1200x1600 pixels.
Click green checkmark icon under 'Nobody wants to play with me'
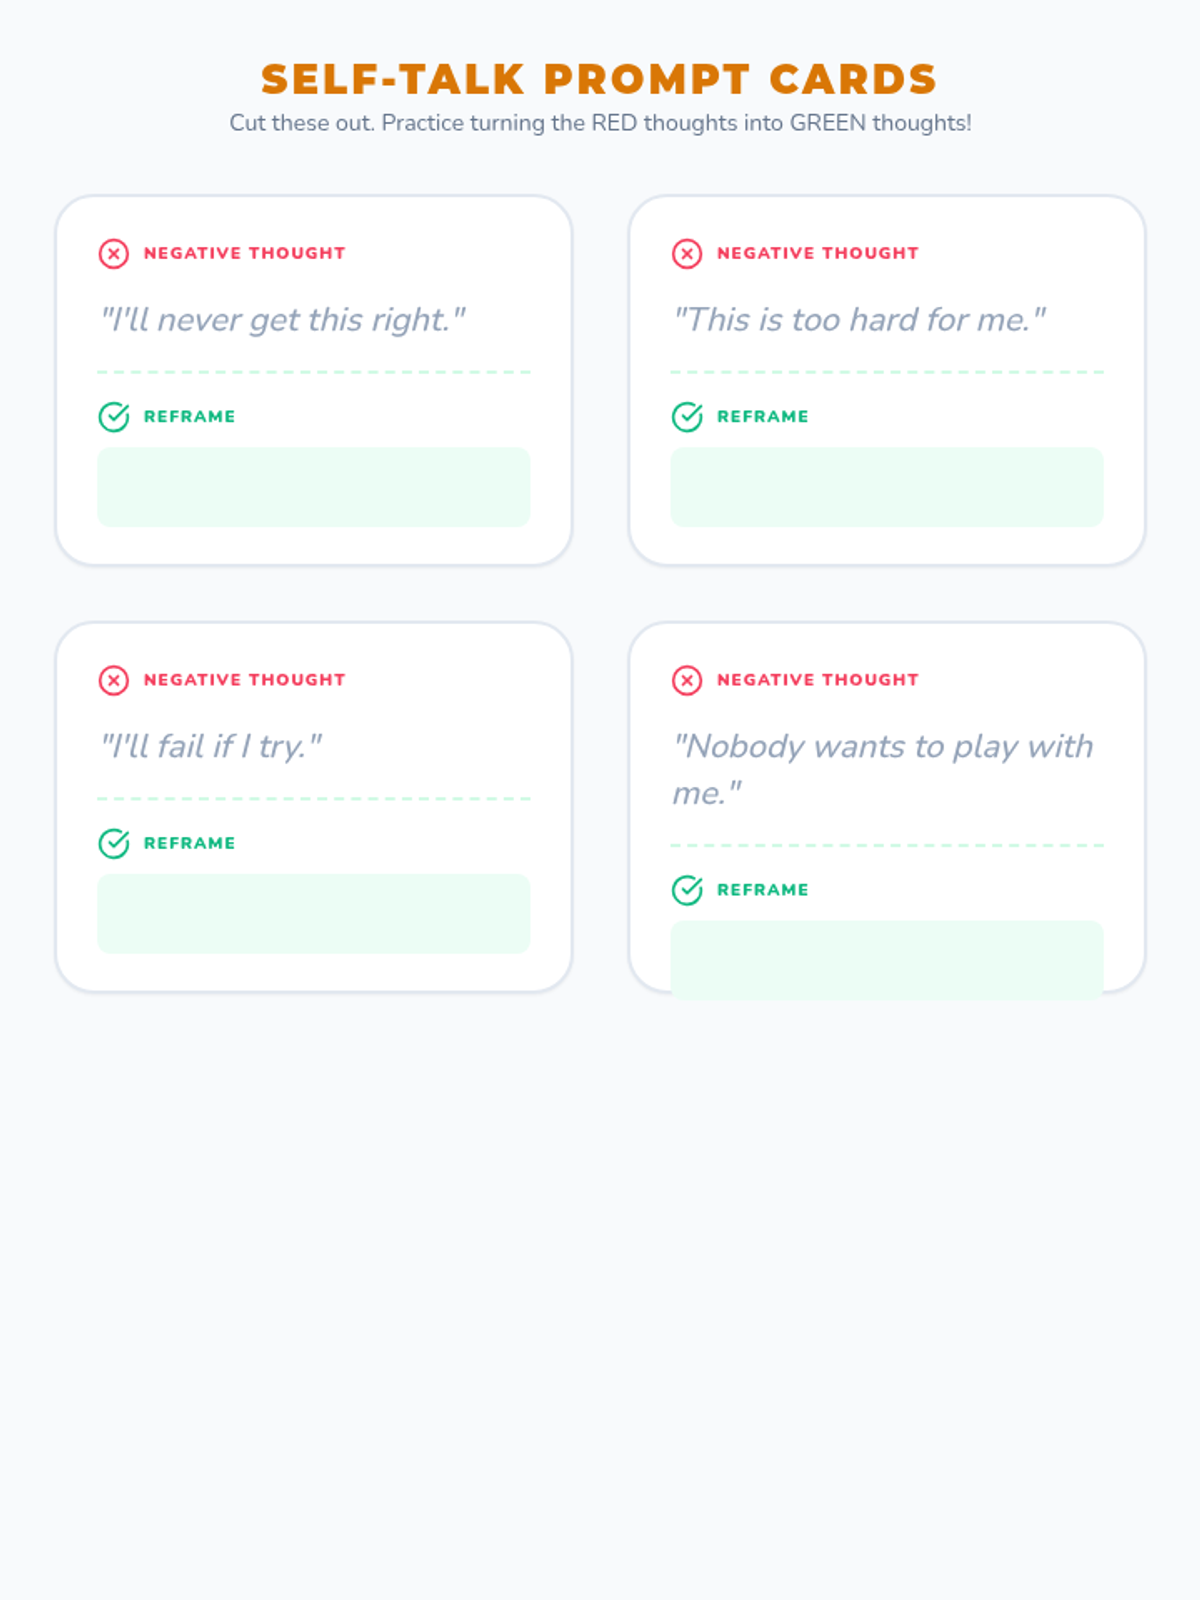(687, 889)
